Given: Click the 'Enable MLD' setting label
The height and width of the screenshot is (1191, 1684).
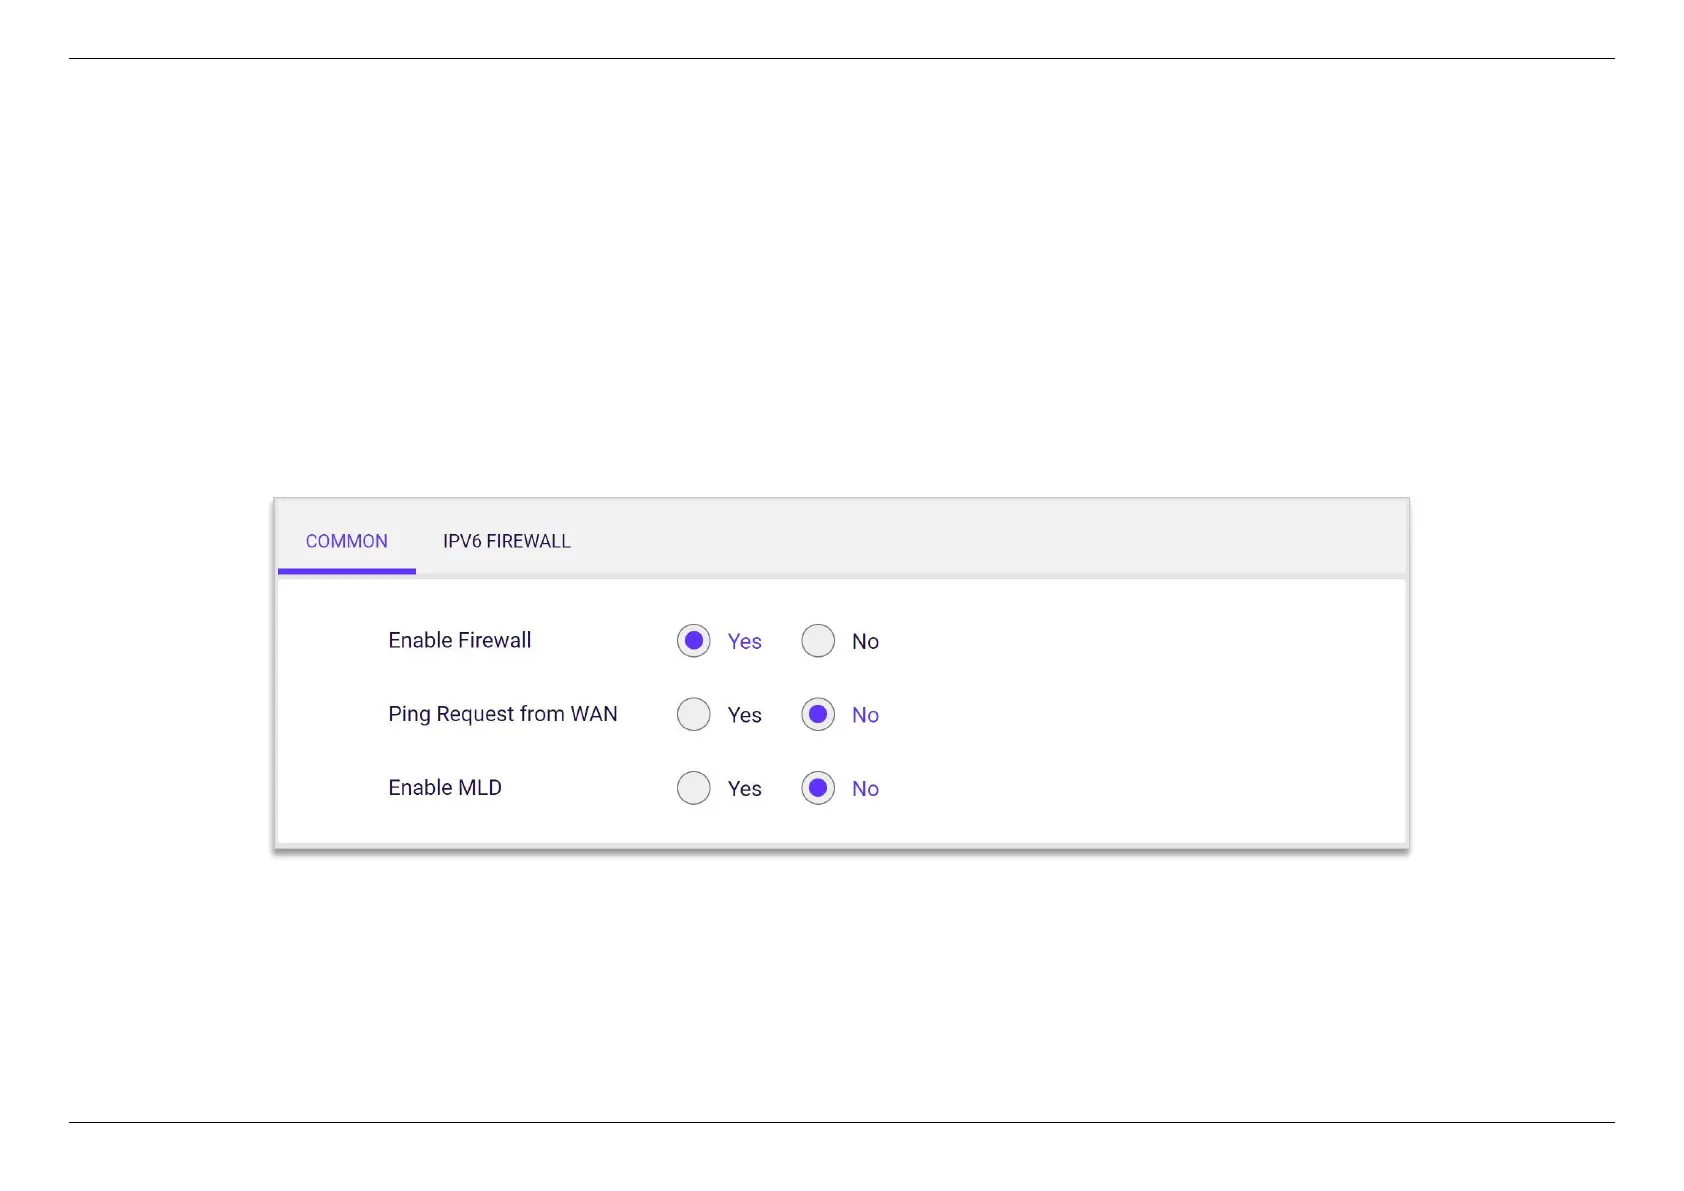Looking at the screenshot, I should [444, 788].
